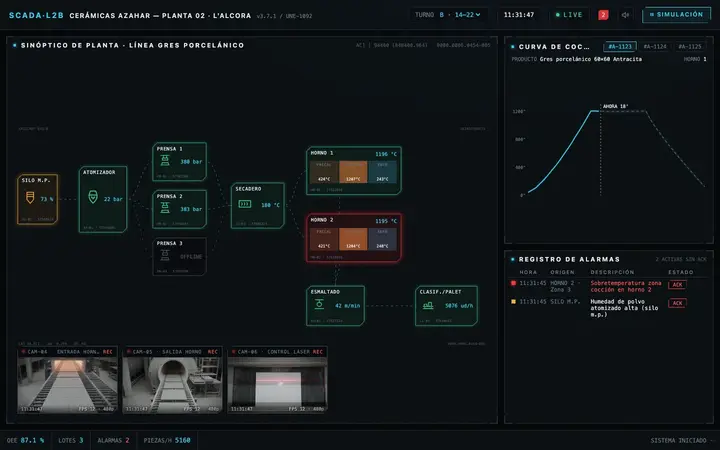Click the Sobretemperatura zona cocción alarm description
The width and height of the screenshot is (720, 450).
626,287
